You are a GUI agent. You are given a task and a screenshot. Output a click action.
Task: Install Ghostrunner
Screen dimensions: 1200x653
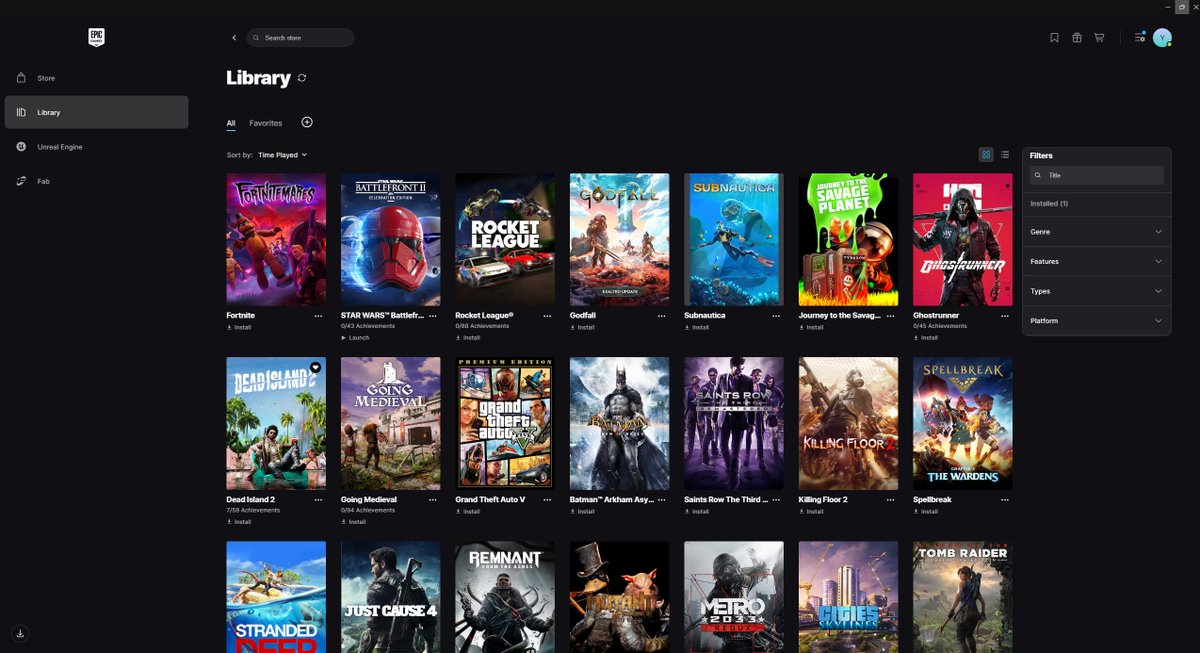[926, 338]
